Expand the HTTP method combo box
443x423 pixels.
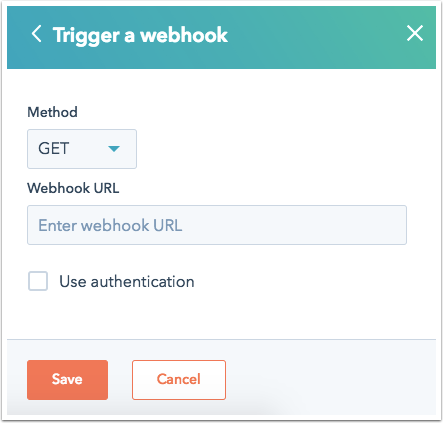click(x=82, y=149)
